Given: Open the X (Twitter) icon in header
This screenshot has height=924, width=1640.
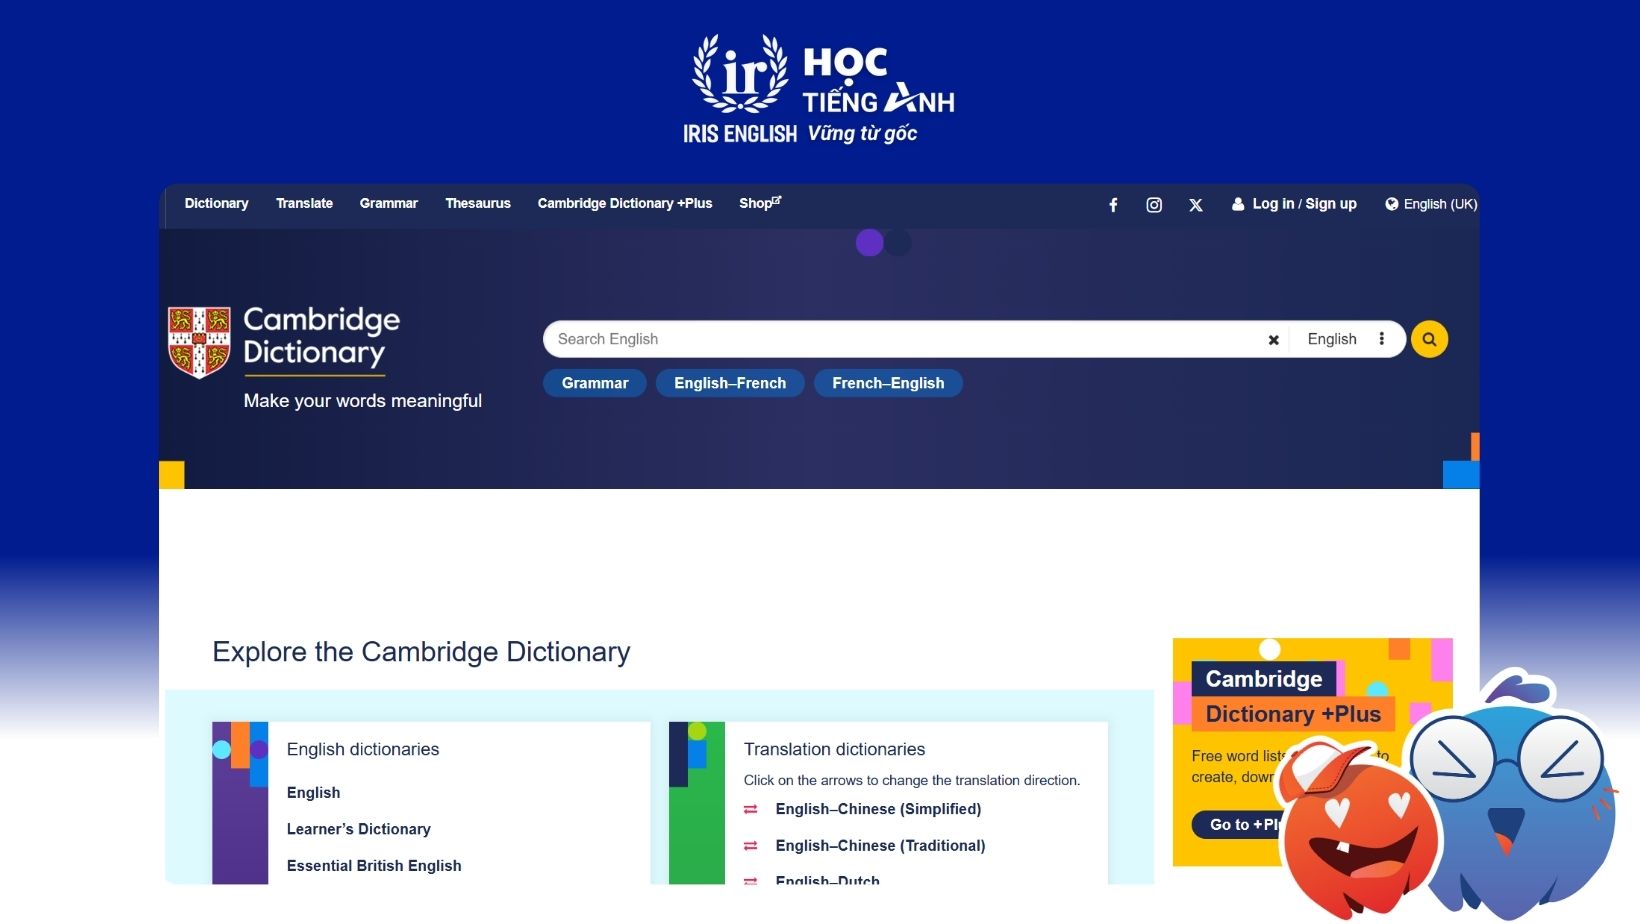Looking at the screenshot, I should pyautogui.click(x=1196, y=205).
